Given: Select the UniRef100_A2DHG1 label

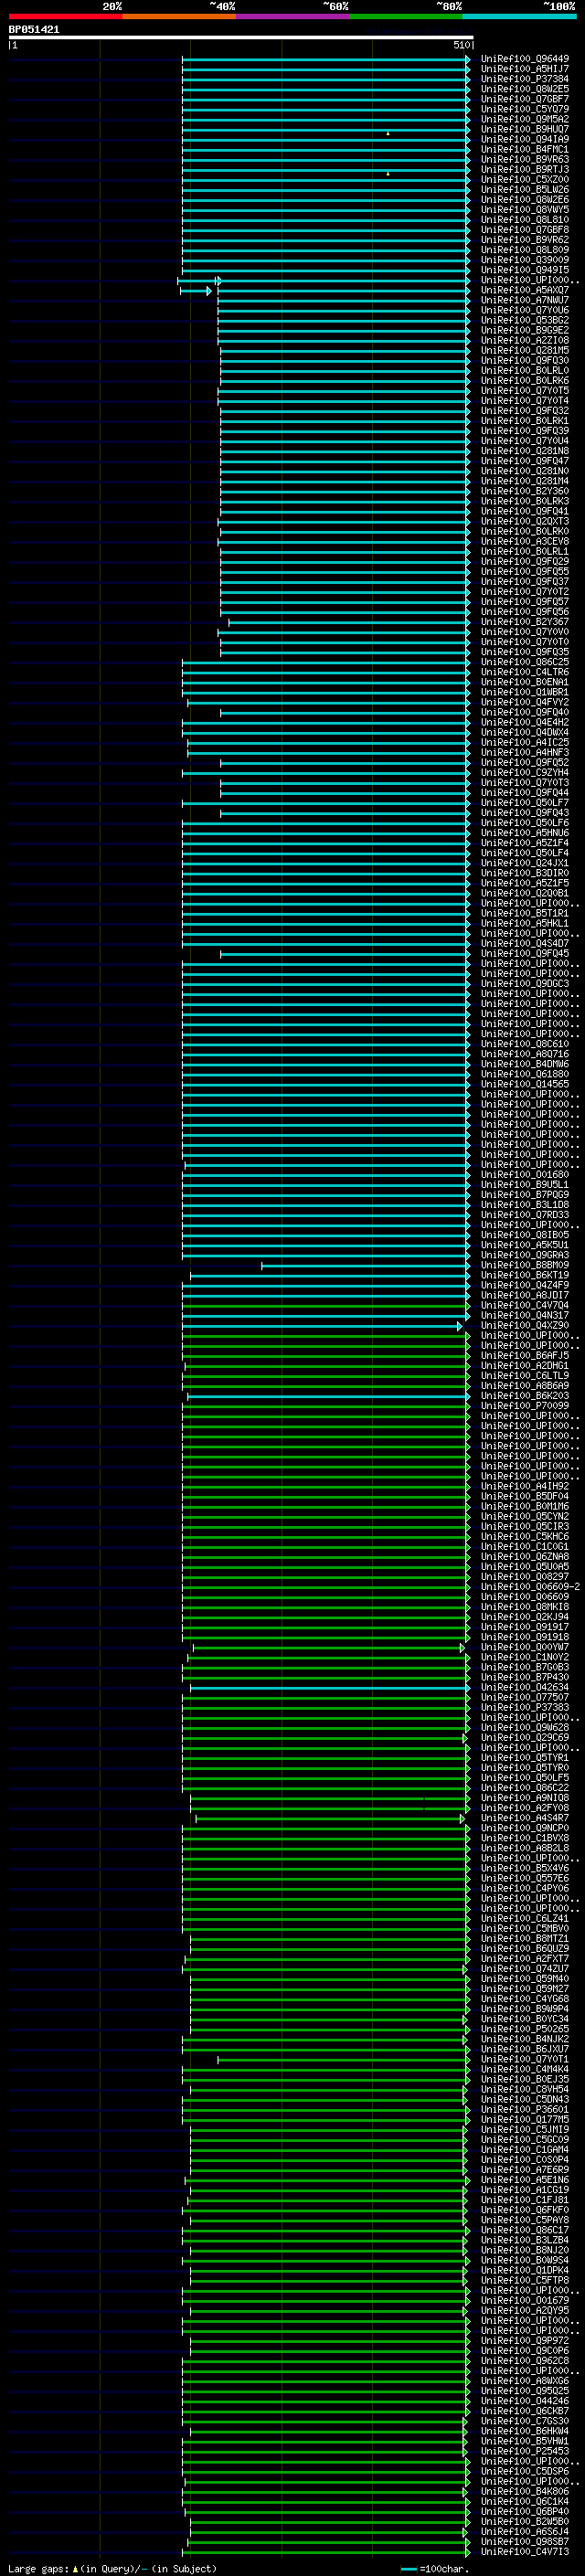Looking at the screenshot, I should [x=525, y=1366].
